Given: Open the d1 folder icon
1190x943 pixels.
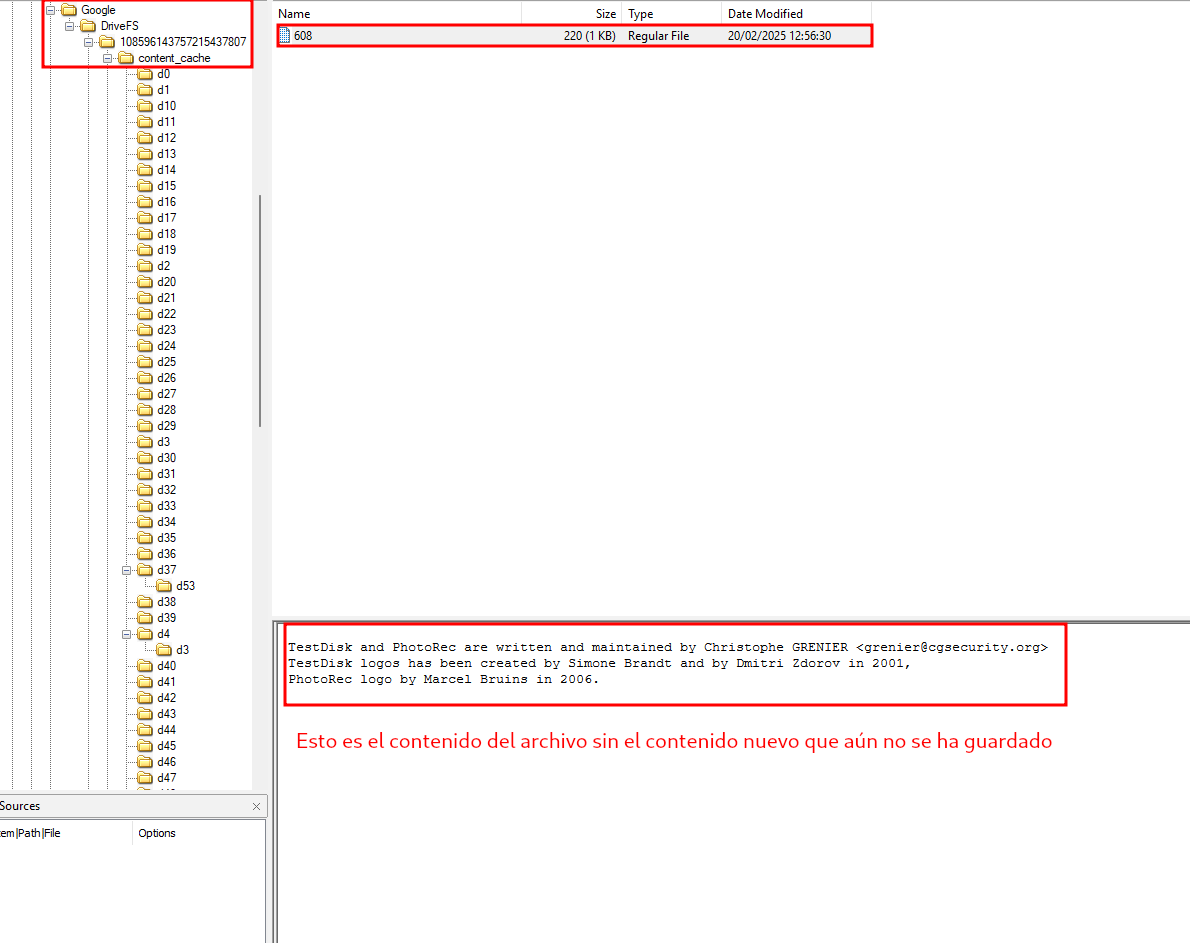Looking at the screenshot, I should coord(145,90).
